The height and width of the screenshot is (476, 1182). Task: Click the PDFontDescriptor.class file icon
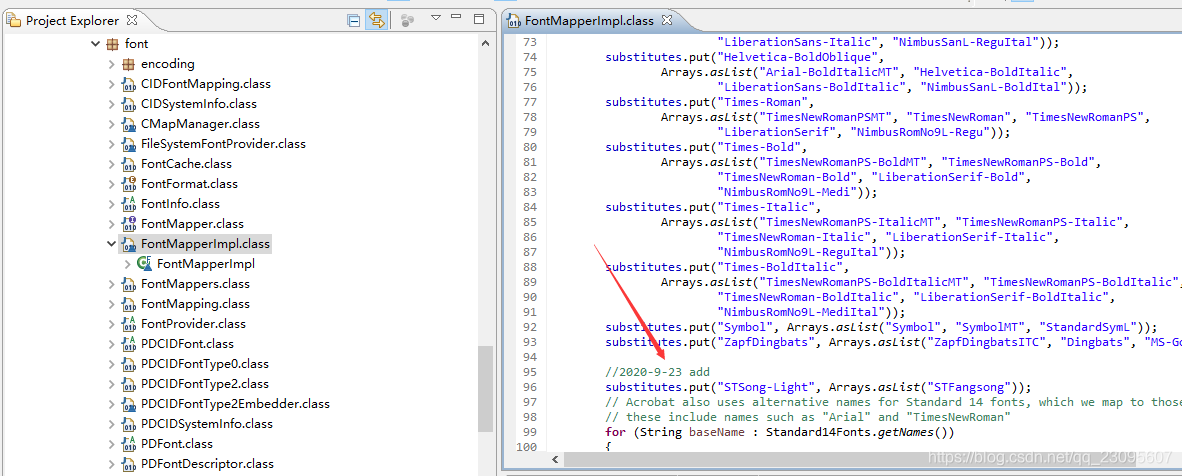(129, 464)
